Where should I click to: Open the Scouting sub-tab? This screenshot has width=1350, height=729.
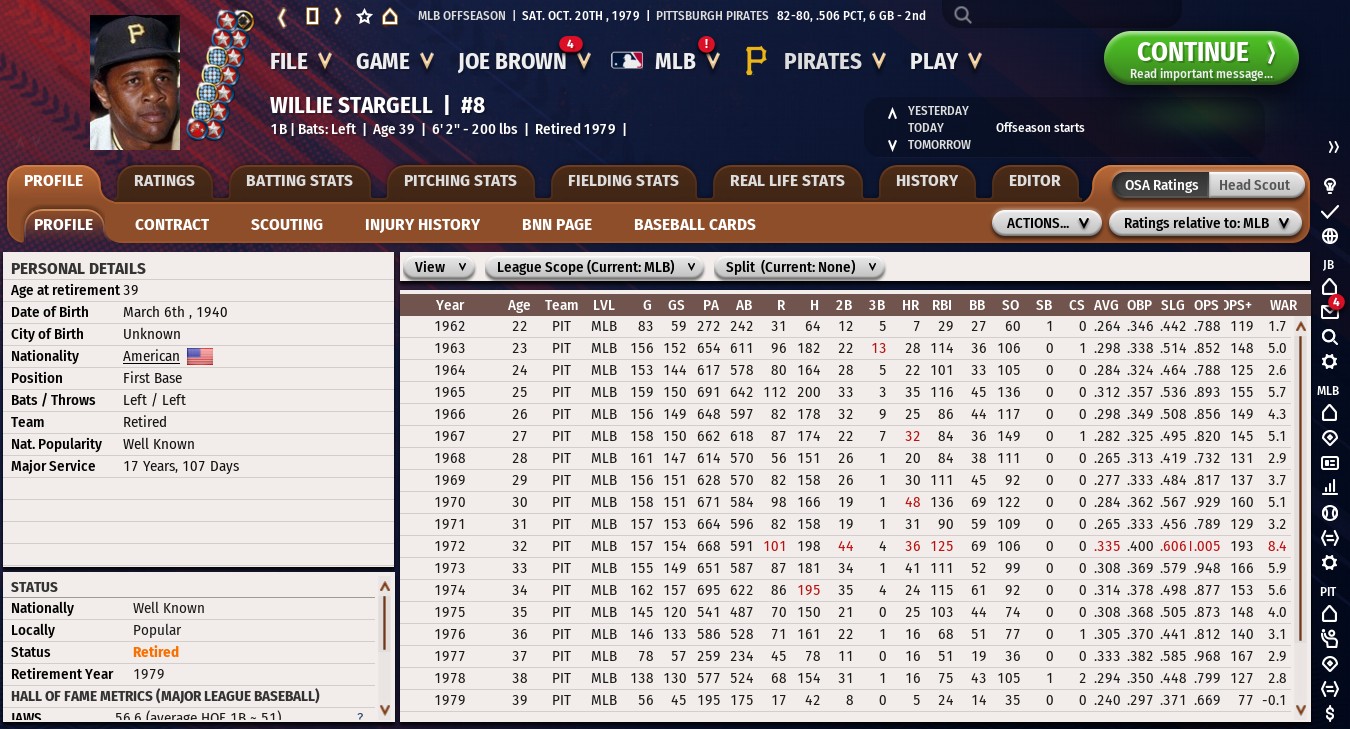pyautogui.click(x=287, y=224)
